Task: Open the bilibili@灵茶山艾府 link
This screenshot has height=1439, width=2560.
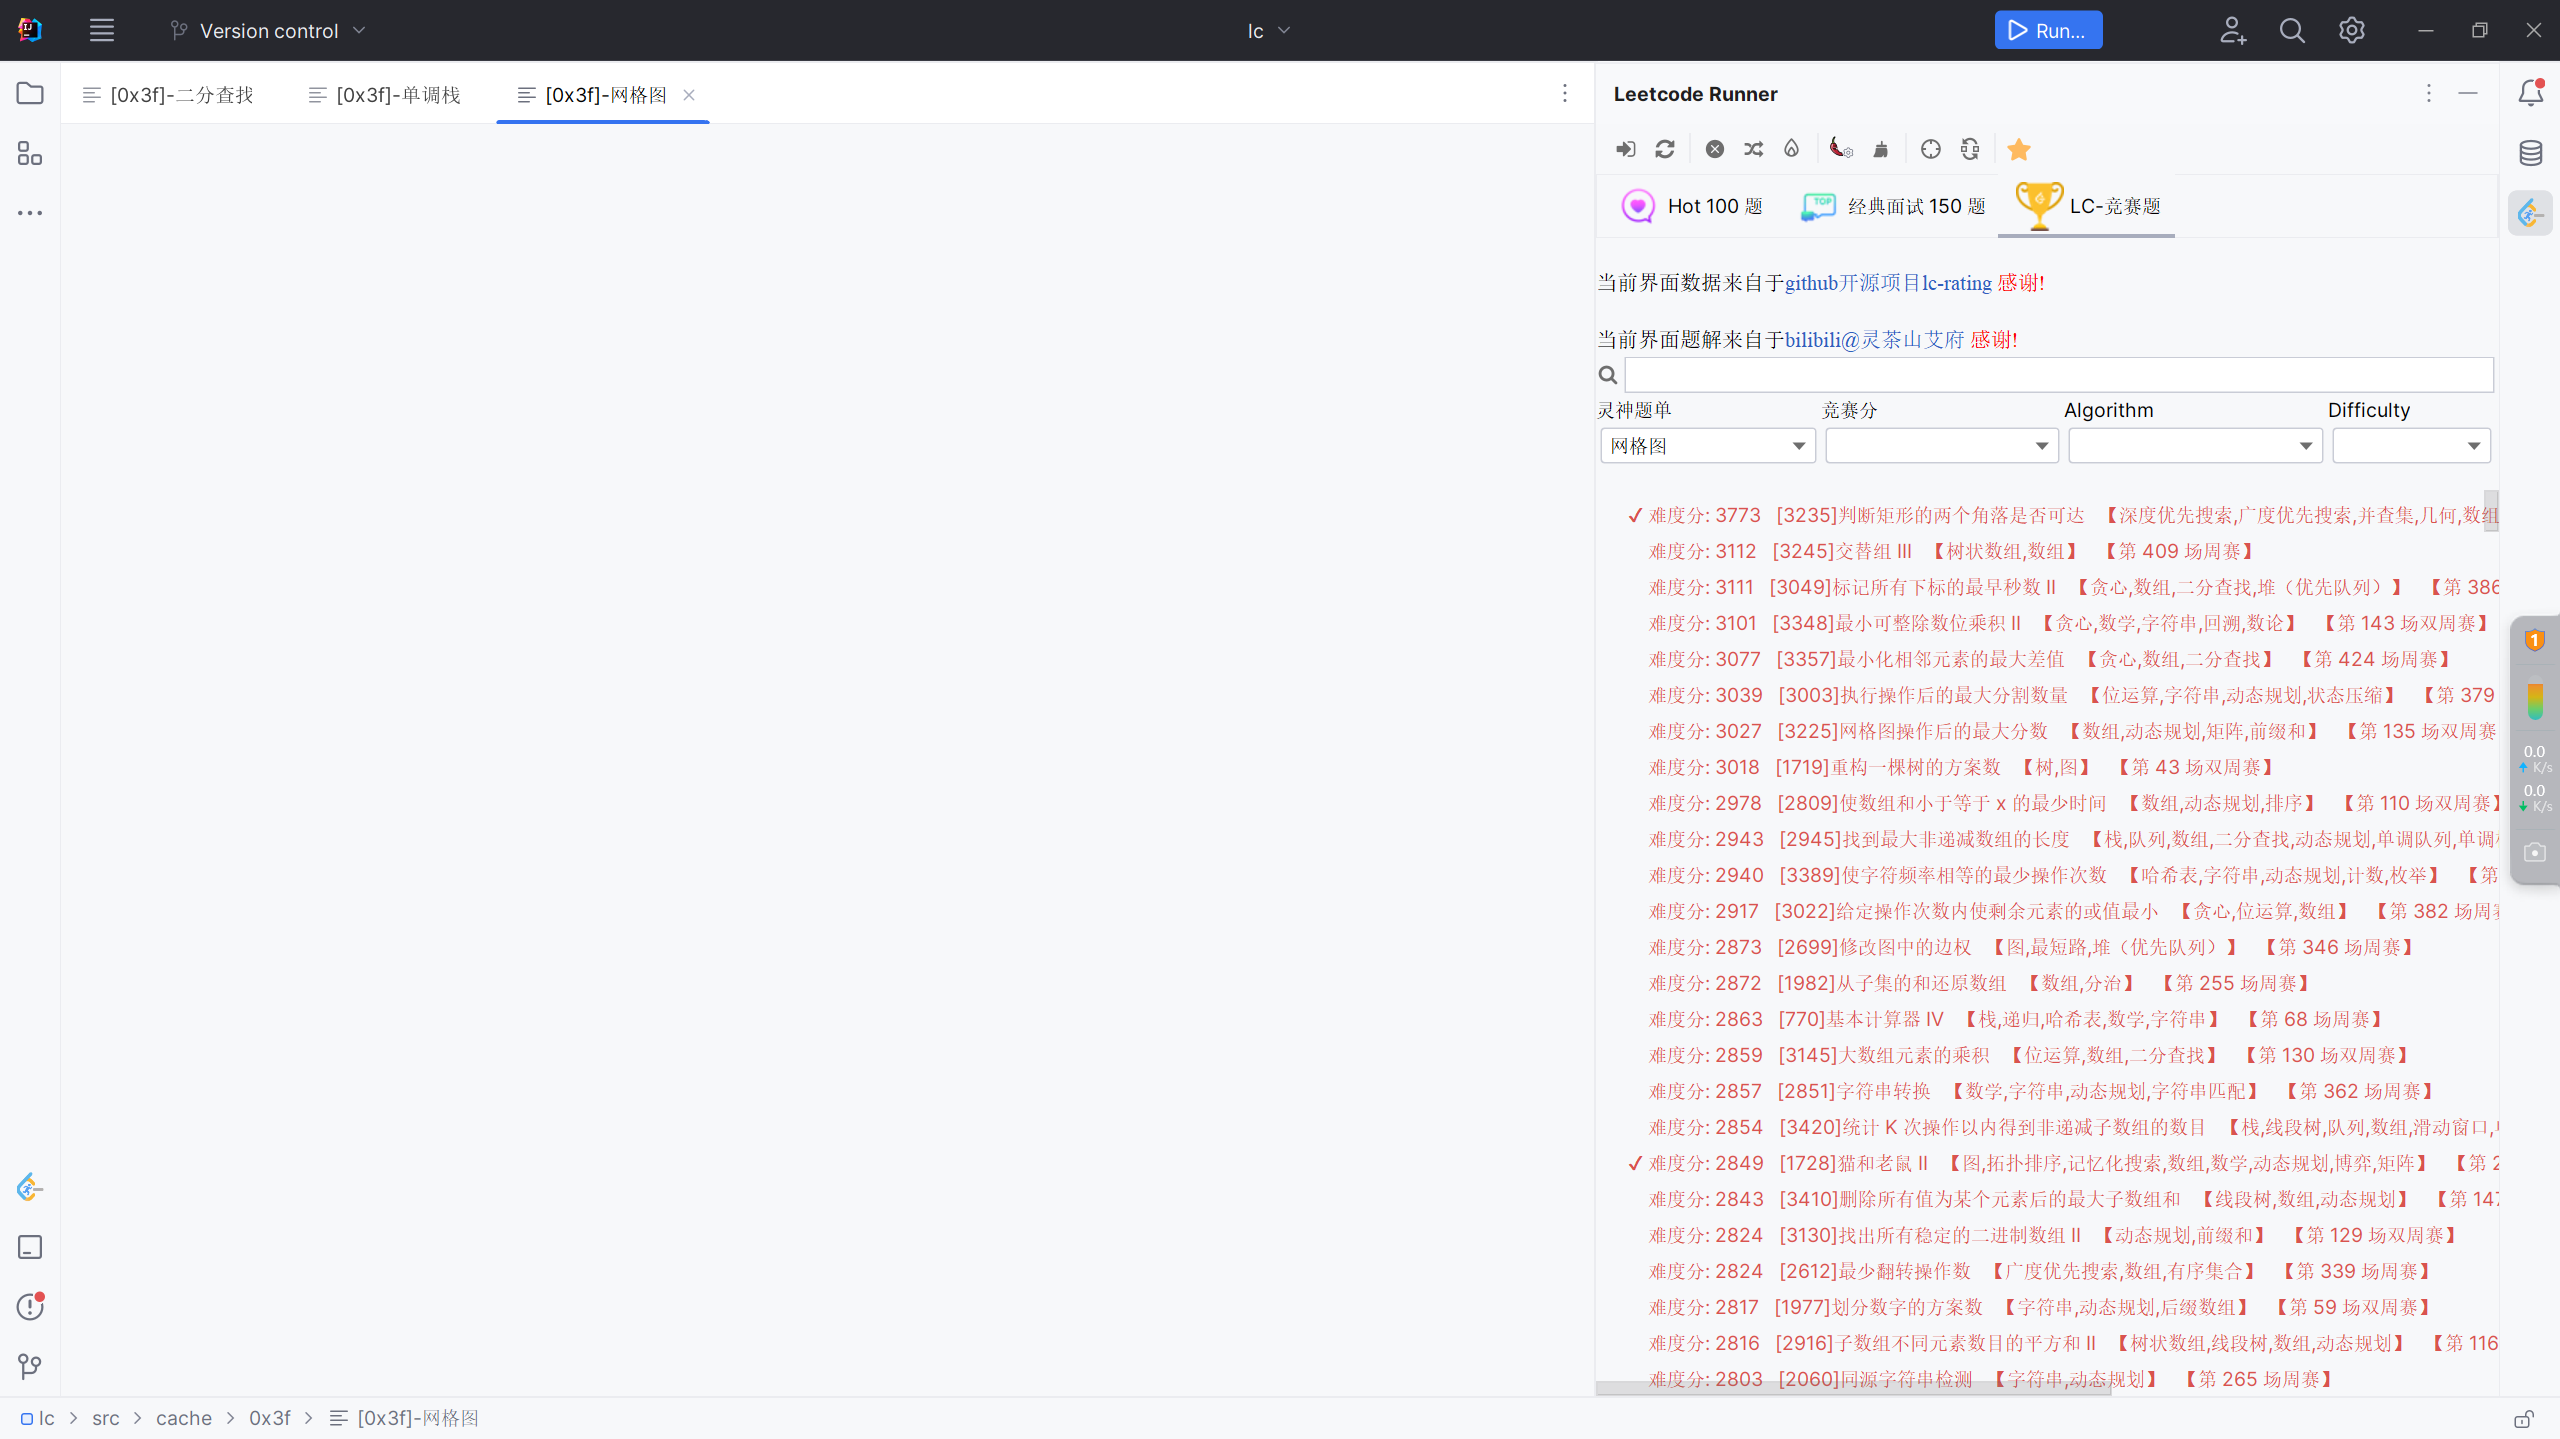Action: click(1874, 340)
